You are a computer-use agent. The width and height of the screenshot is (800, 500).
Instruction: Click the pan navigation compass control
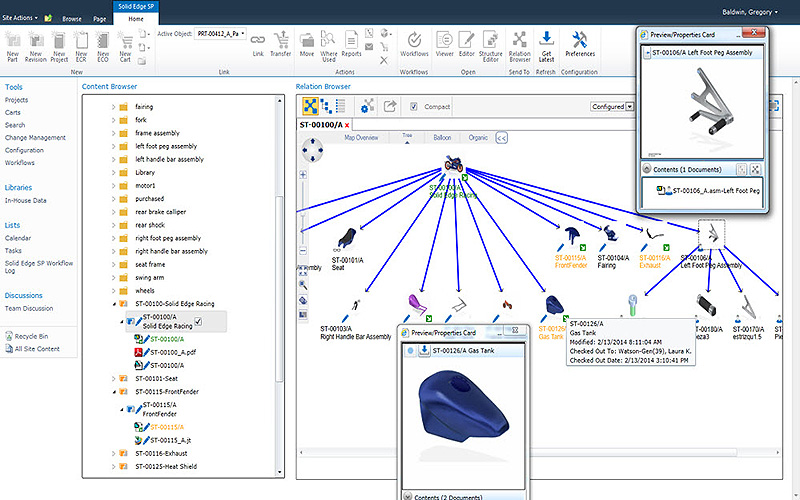coord(312,151)
